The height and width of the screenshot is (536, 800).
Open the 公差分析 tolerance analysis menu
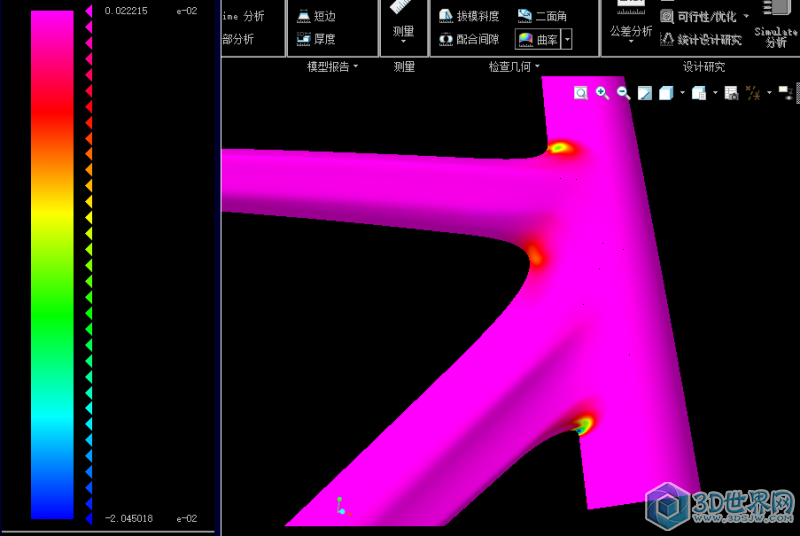pyautogui.click(x=631, y=23)
